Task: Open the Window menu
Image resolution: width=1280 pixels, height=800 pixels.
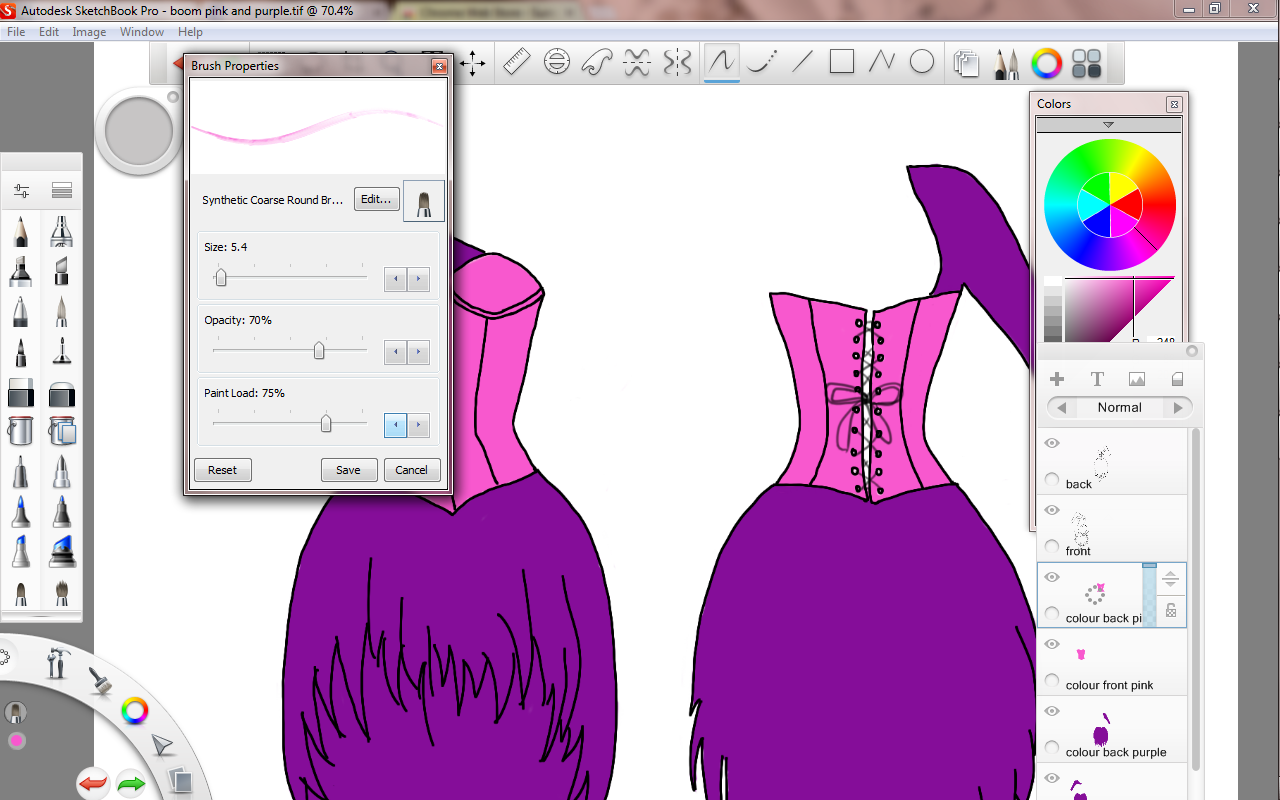Action: [142, 32]
